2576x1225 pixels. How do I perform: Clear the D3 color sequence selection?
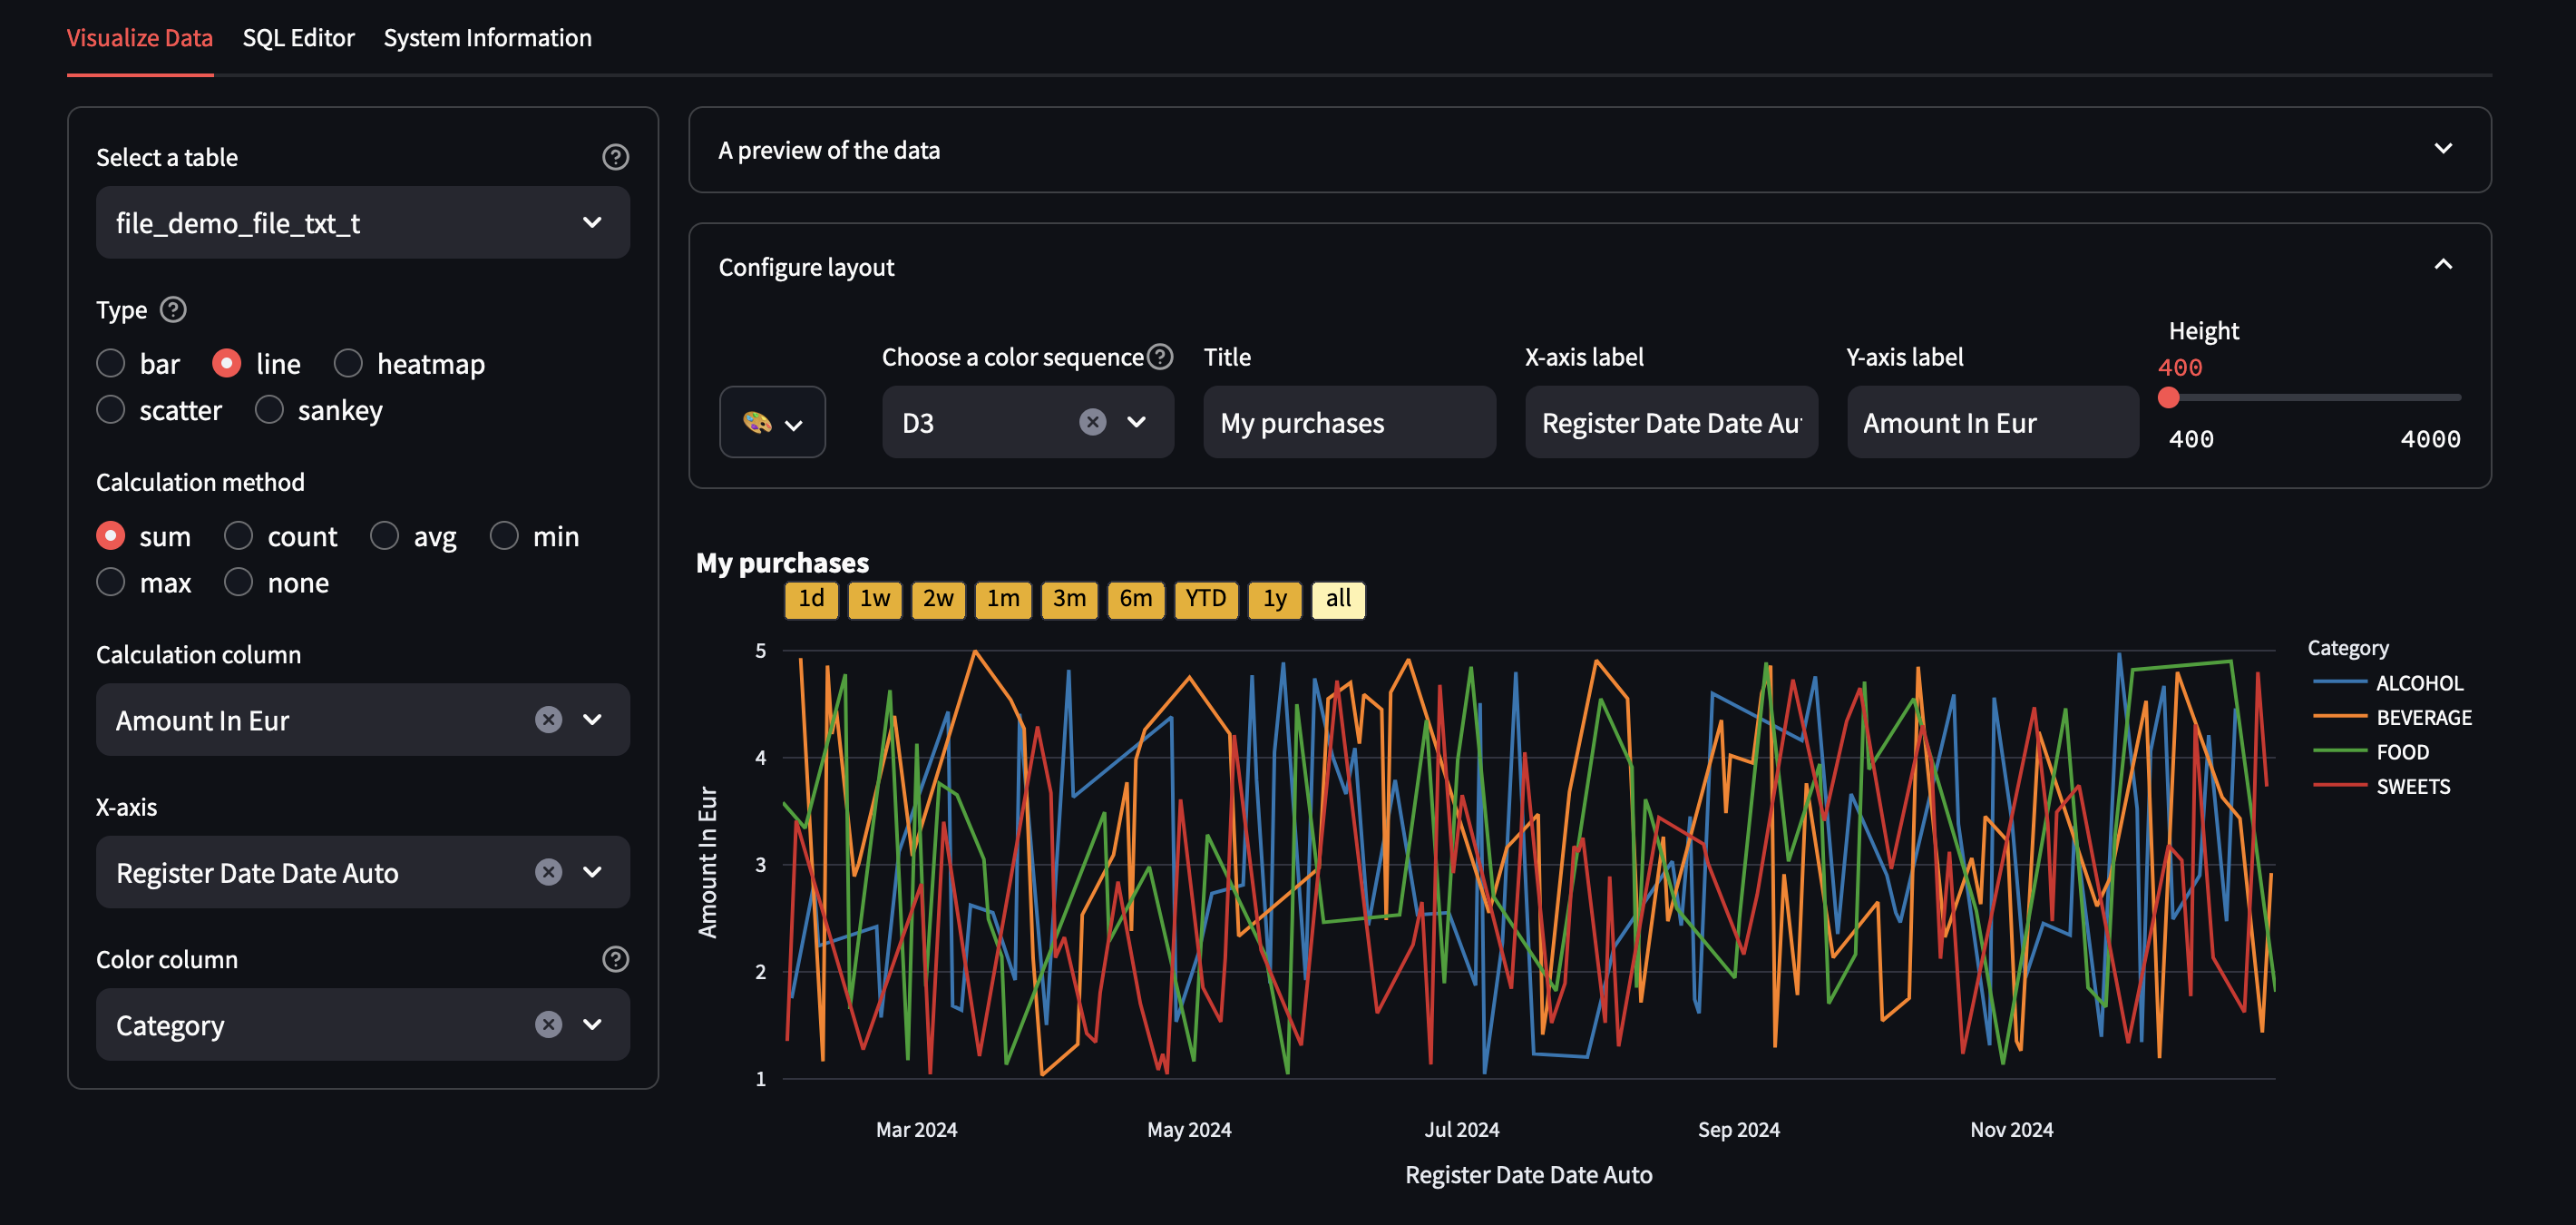(1092, 422)
